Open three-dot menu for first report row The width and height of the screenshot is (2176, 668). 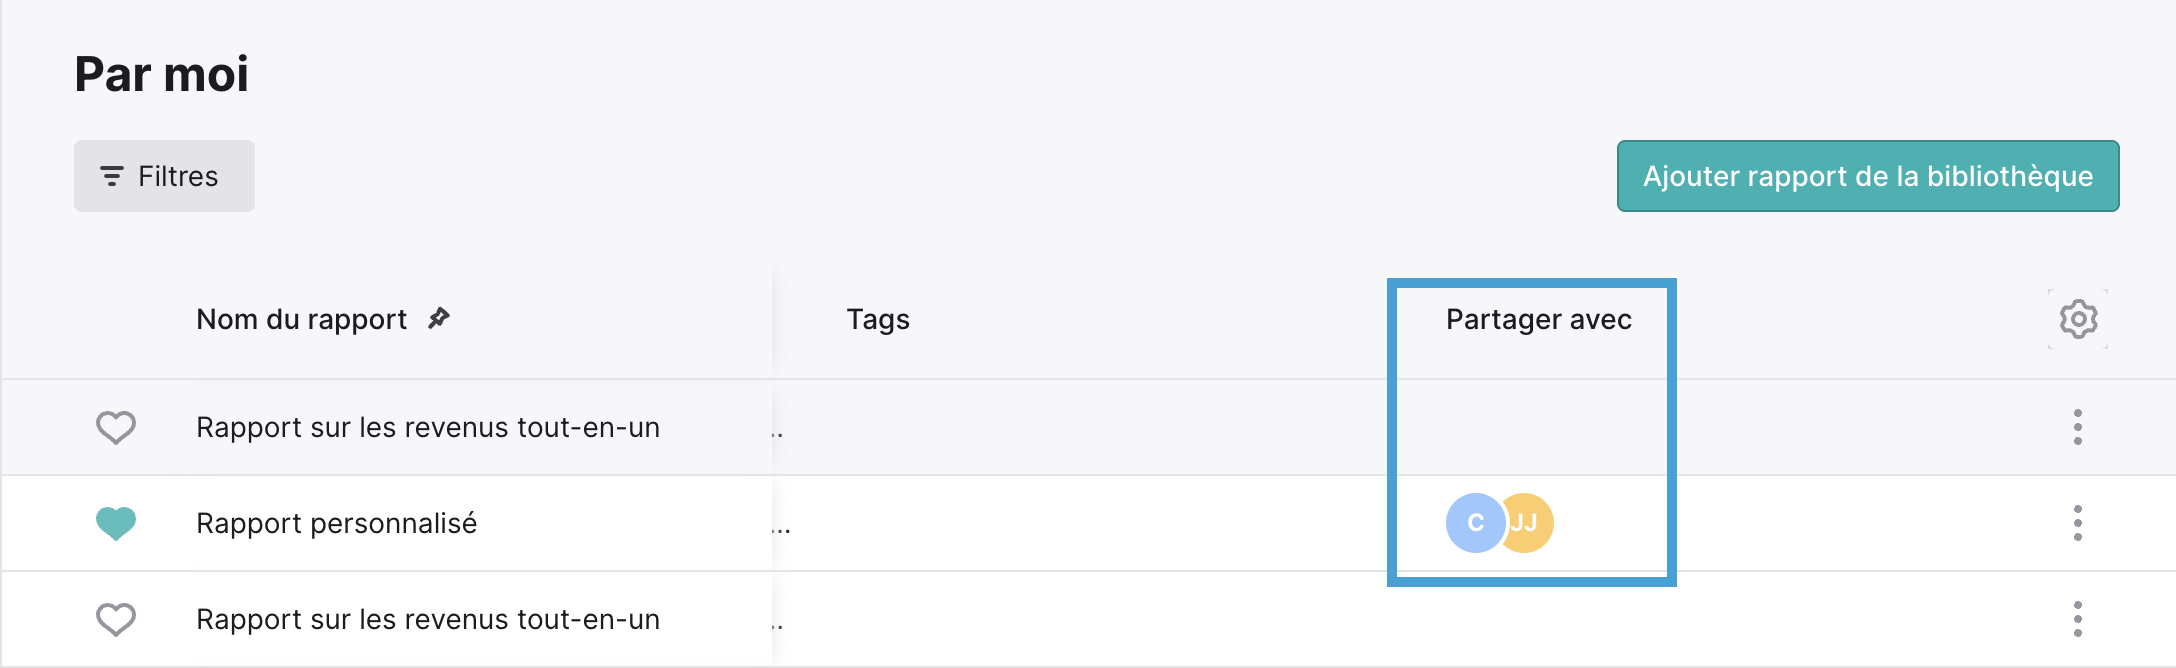click(2078, 427)
